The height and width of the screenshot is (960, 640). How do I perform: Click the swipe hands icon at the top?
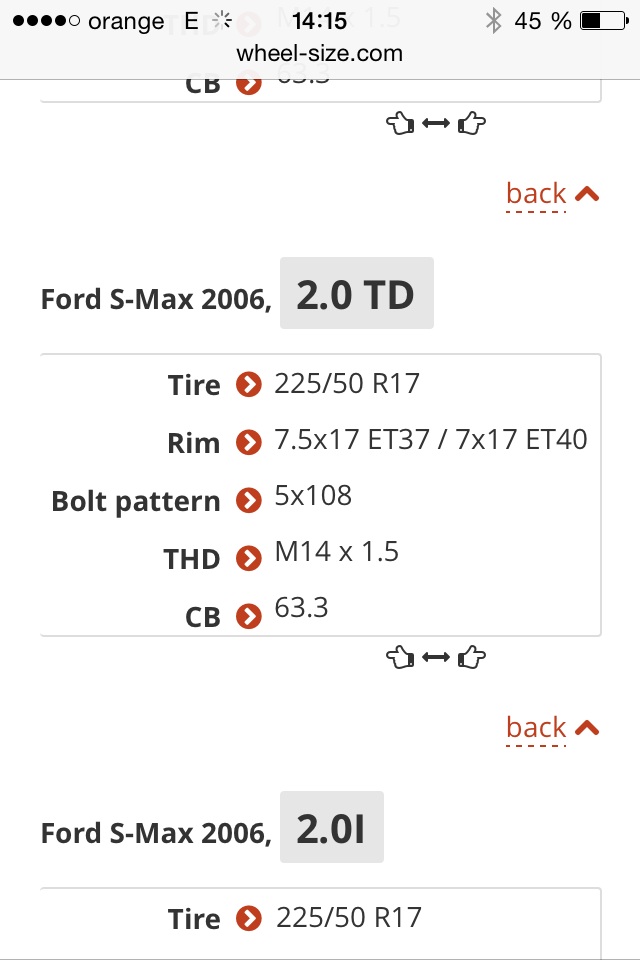pos(435,124)
